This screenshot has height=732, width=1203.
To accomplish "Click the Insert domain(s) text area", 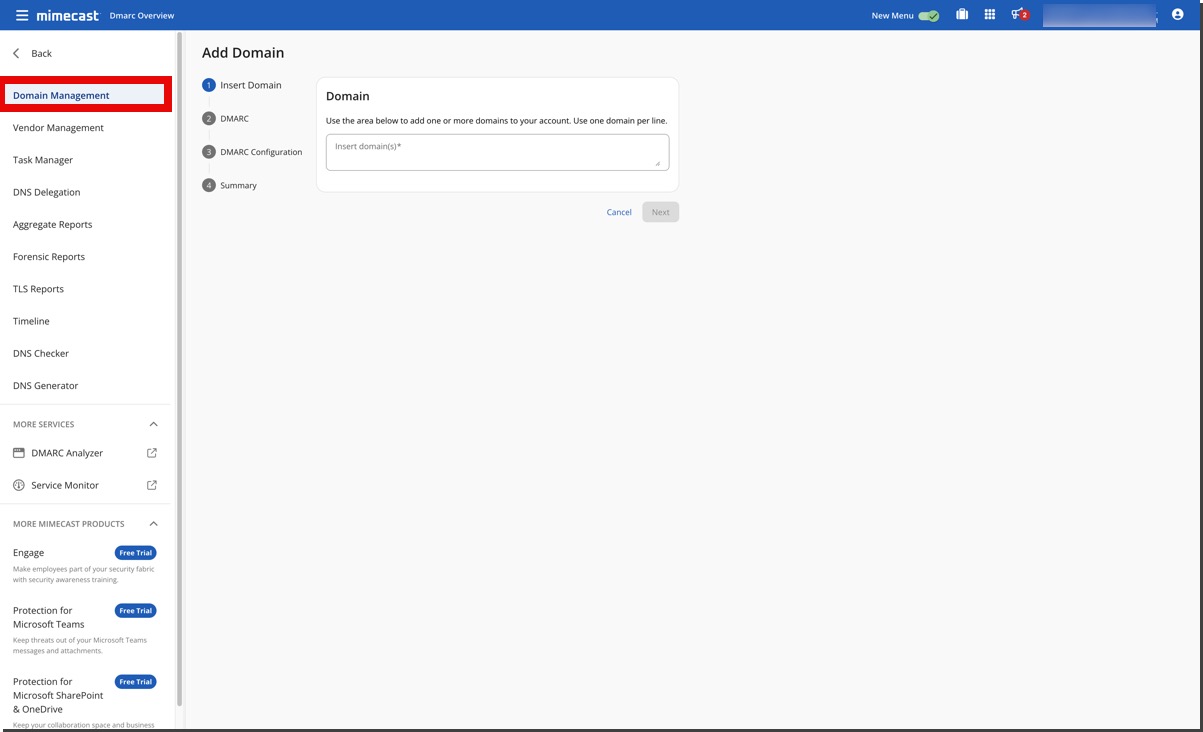I will point(497,152).
